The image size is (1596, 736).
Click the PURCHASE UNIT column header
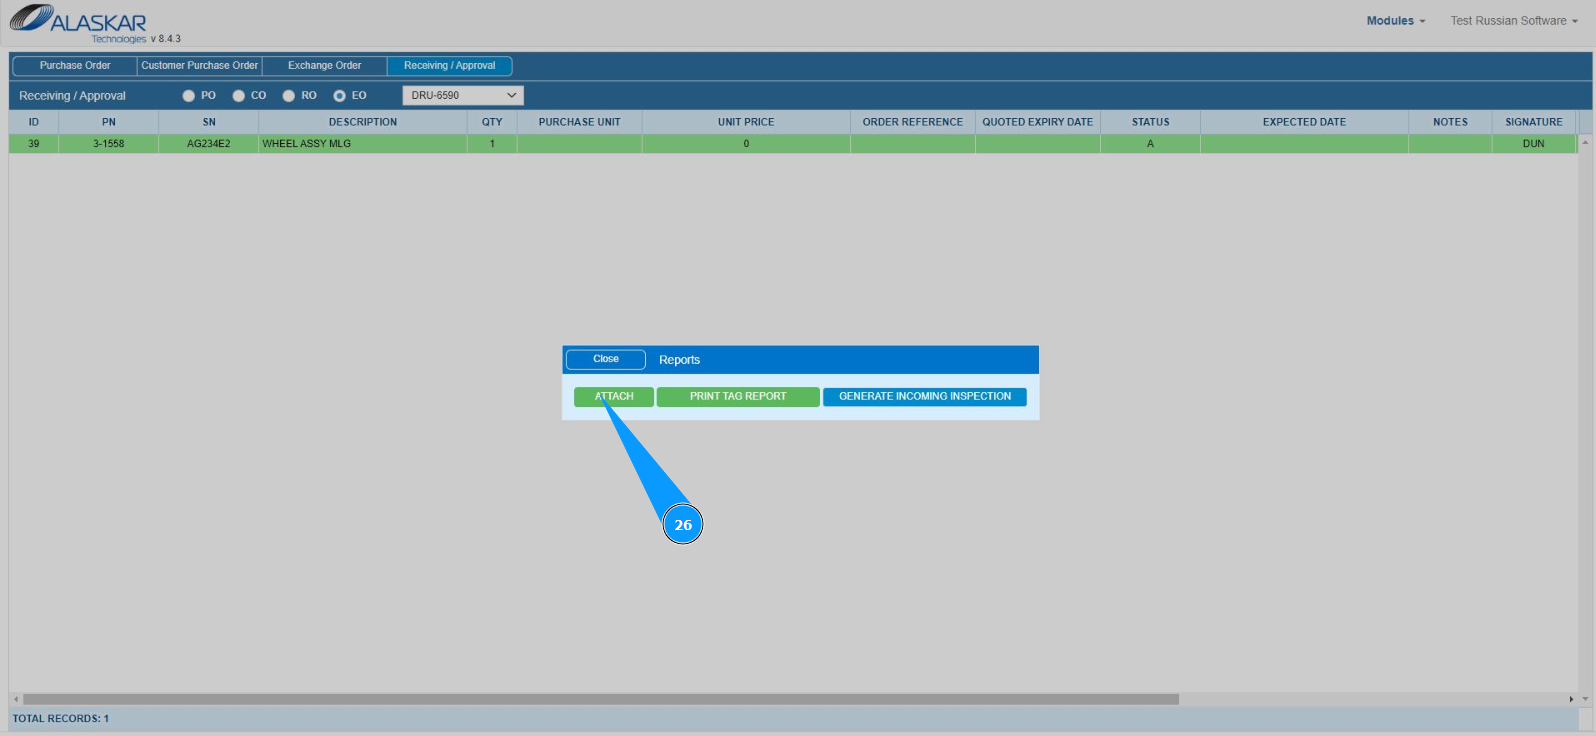click(x=580, y=122)
